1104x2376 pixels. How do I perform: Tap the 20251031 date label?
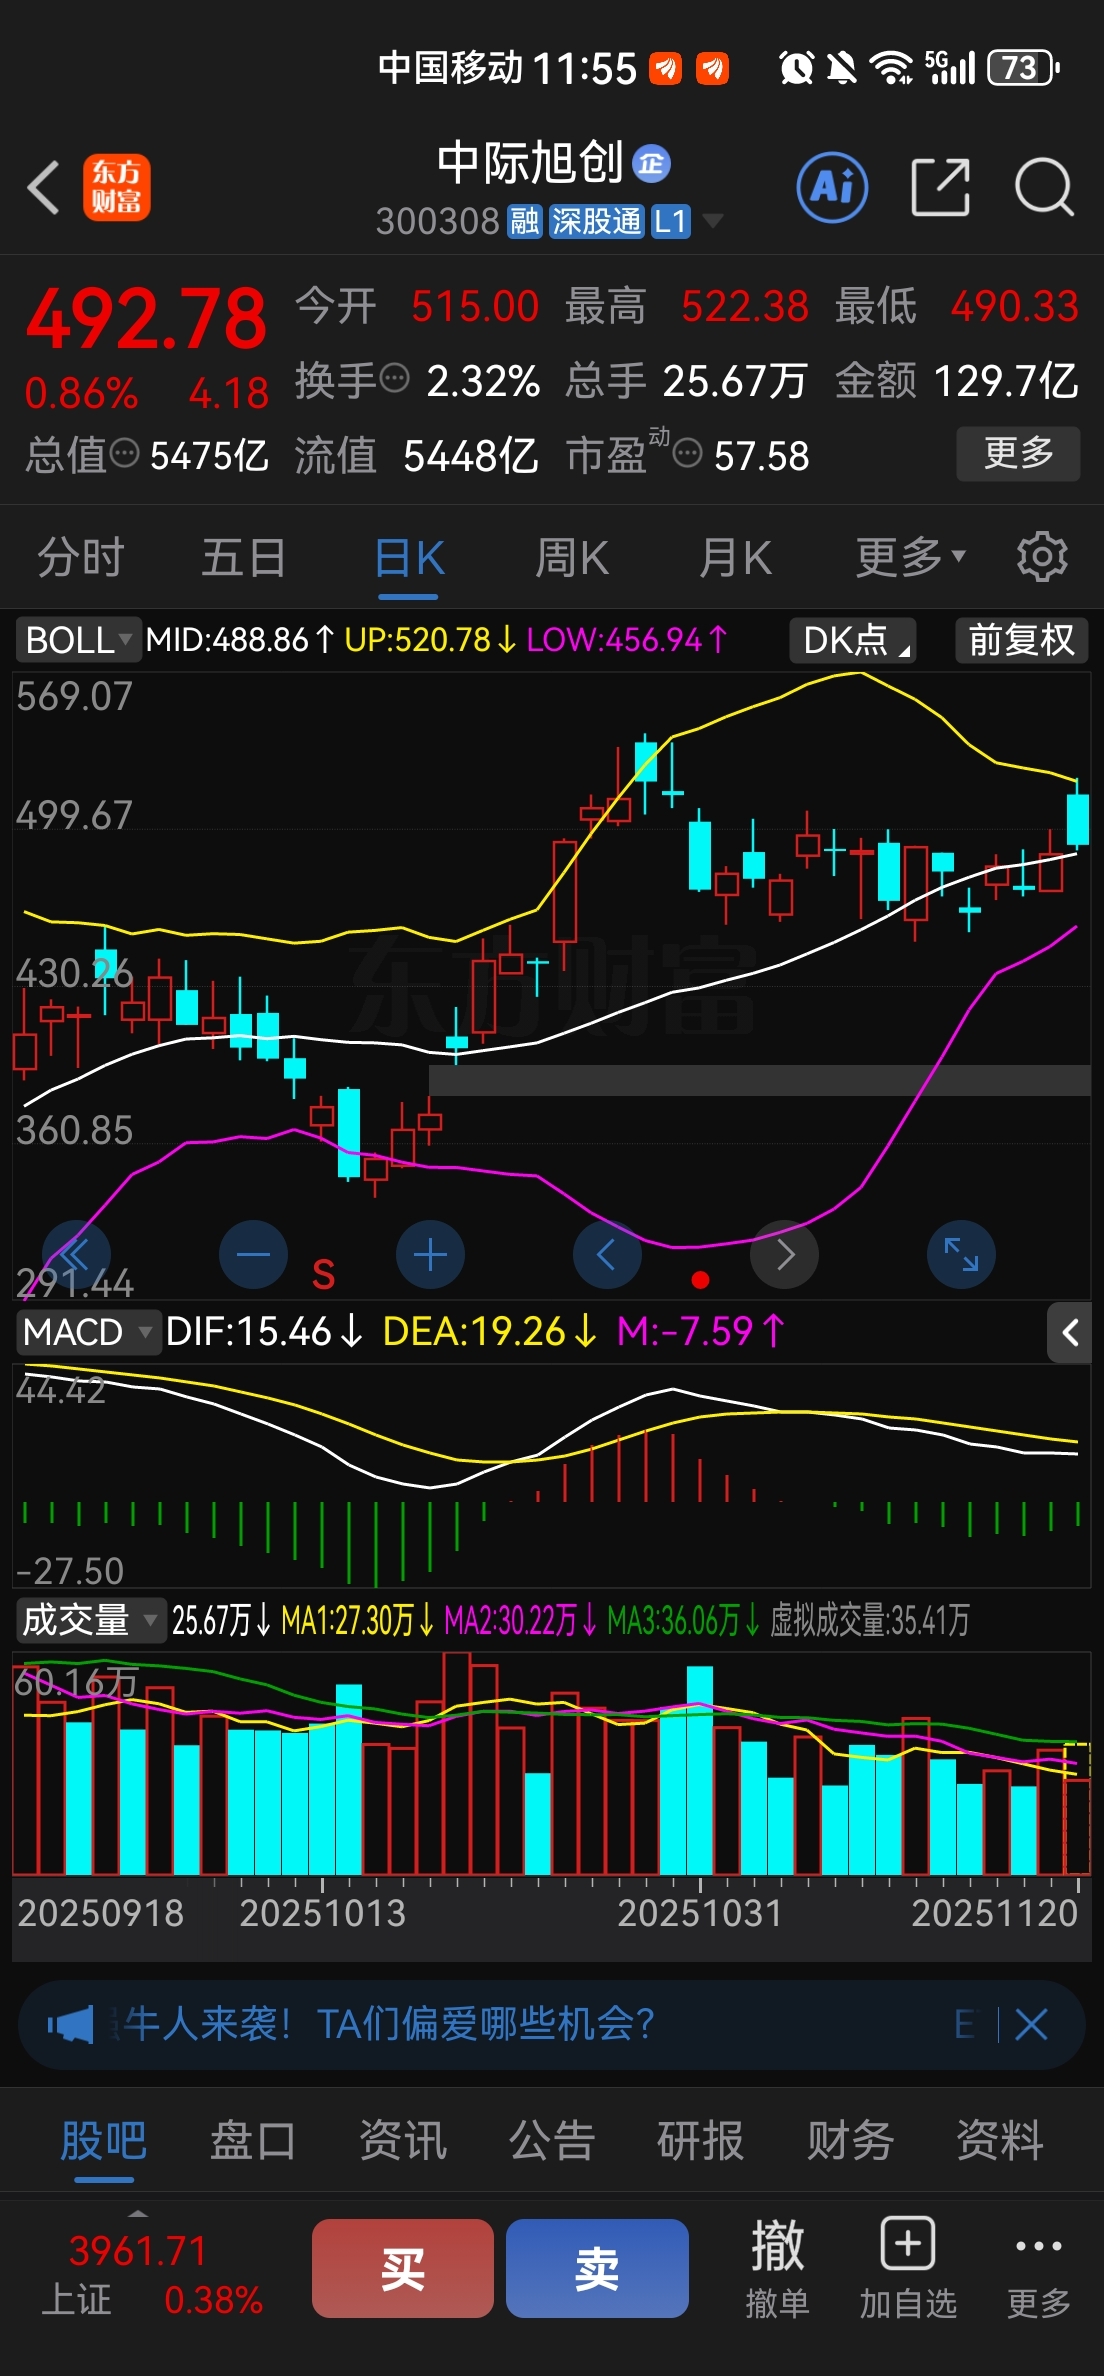point(699,1913)
